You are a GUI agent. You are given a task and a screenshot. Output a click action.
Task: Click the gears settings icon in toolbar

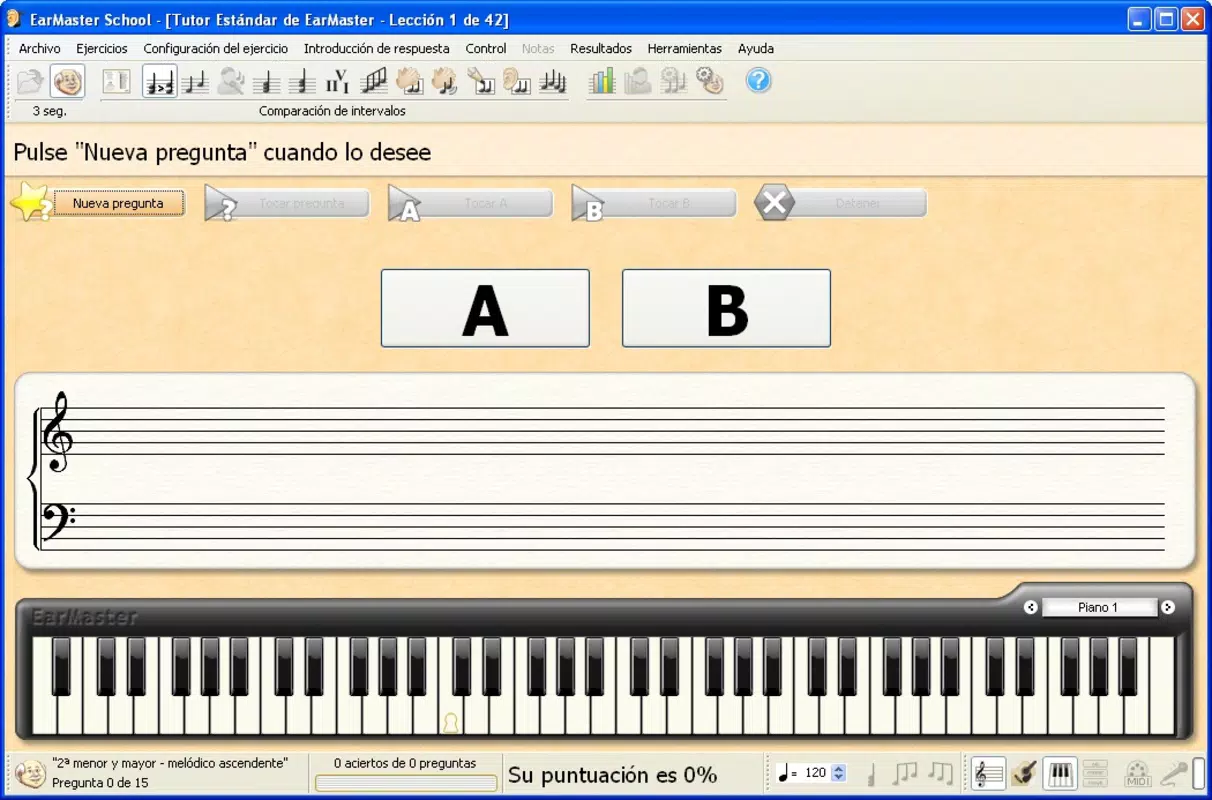(709, 81)
